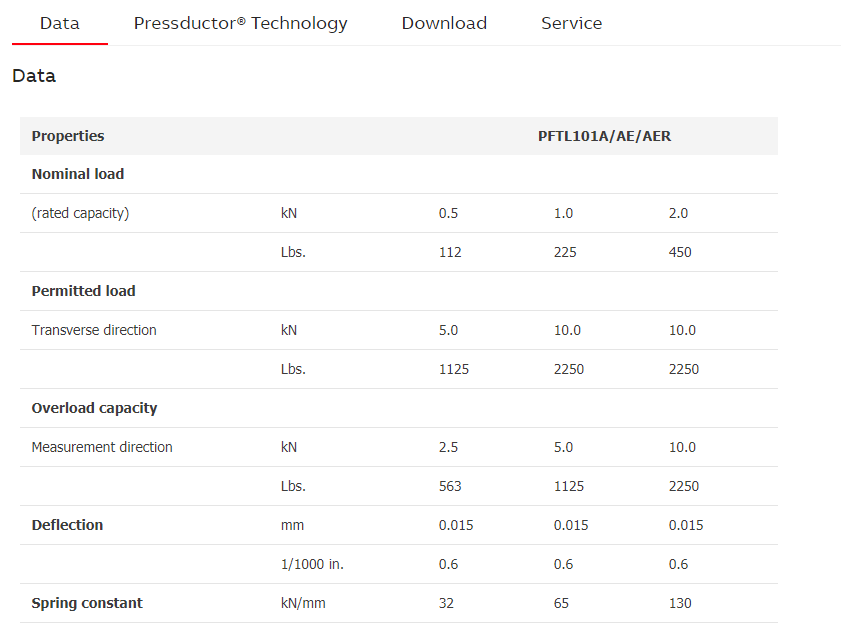Click the Transverse direction row label
The image size is (841, 625).
point(94,330)
